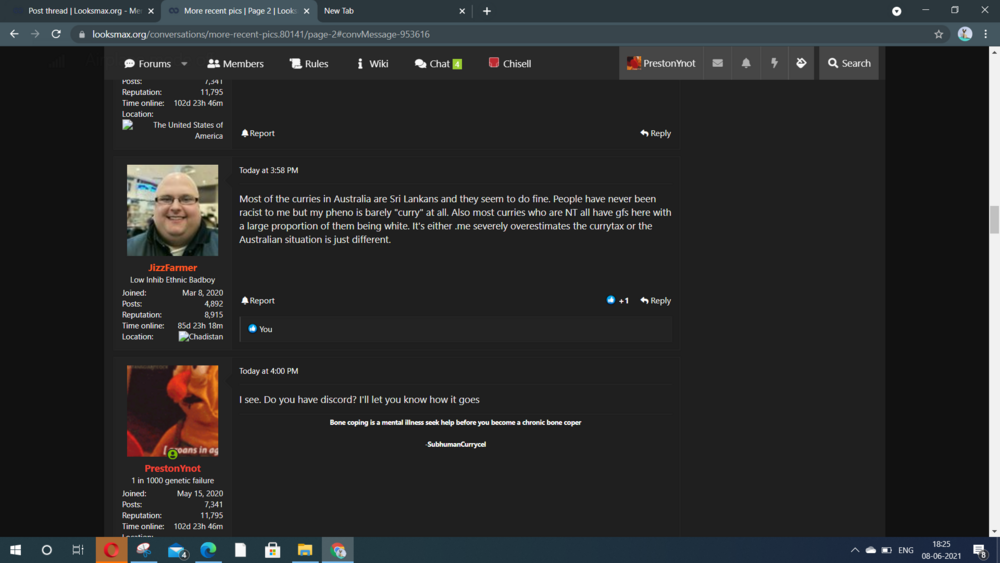Screen dimensions: 1000x563
Task: Click the battery tray icon
Action: 886,550
